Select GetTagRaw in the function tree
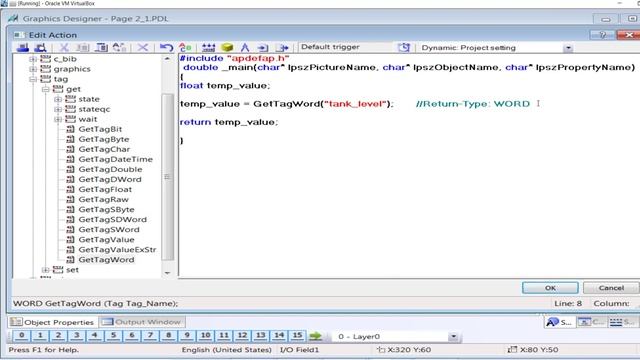The image size is (640, 360). (103, 200)
